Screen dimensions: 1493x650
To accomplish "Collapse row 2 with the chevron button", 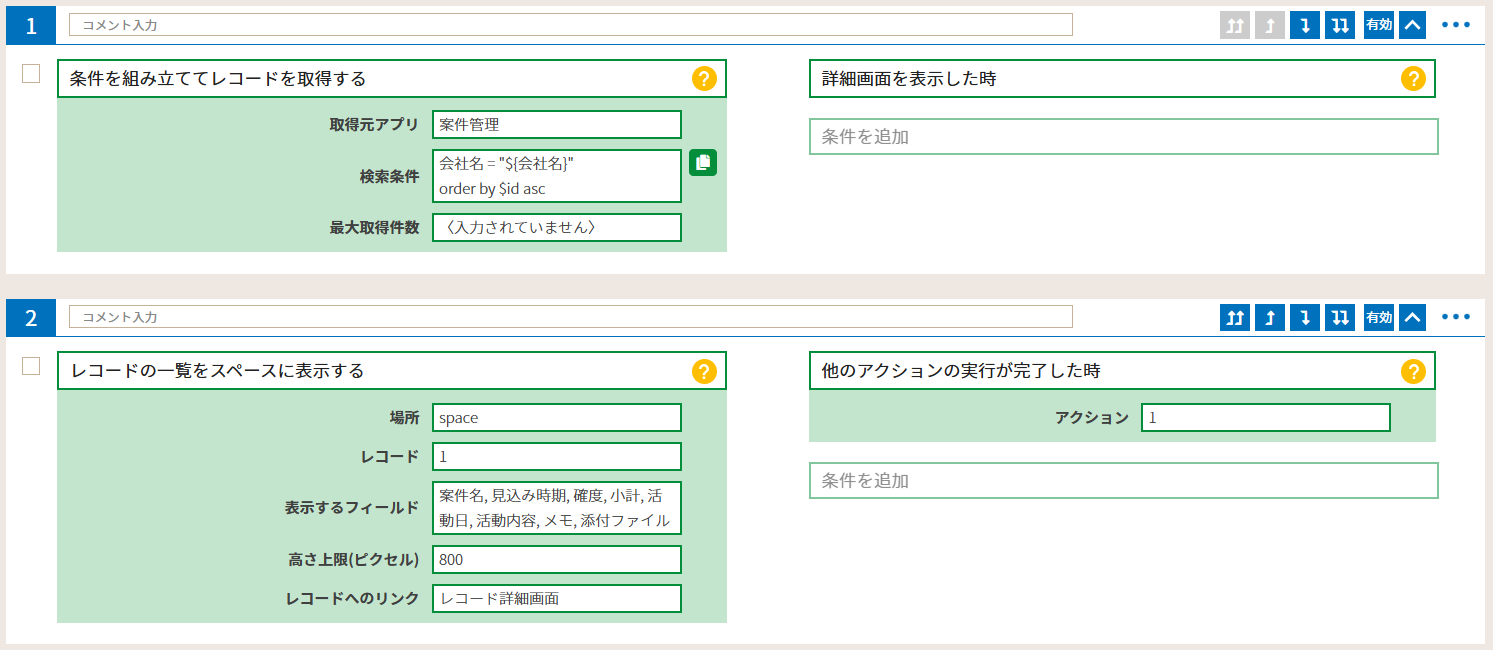I will [1412, 318].
